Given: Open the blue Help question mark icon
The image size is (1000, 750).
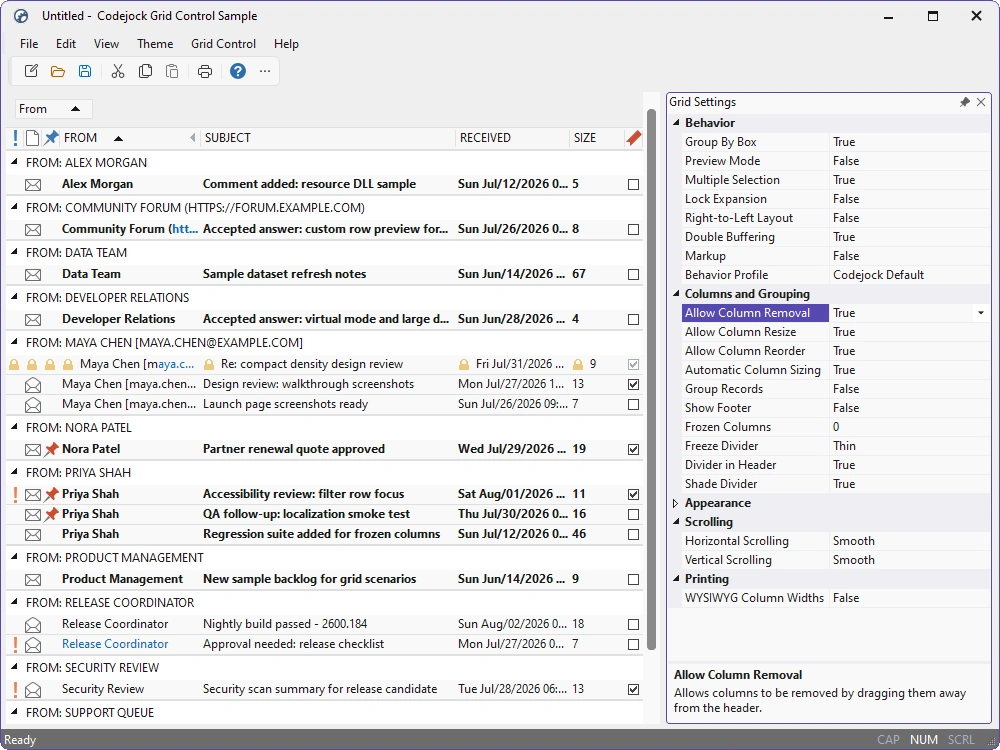Looking at the screenshot, I should point(238,71).
